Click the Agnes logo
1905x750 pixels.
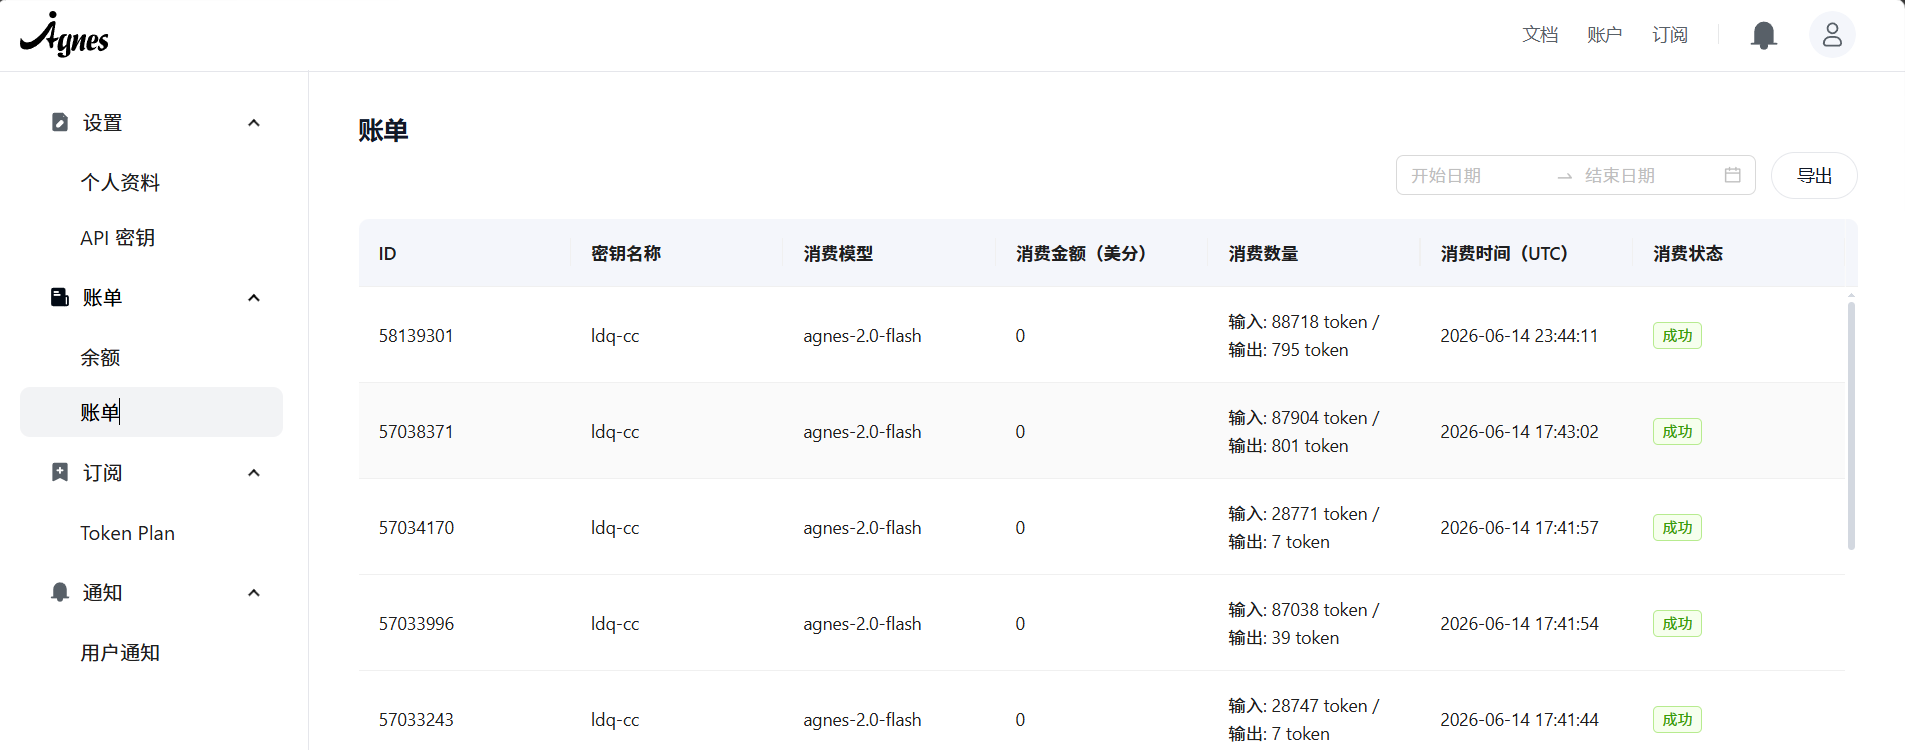click(64, 35)
